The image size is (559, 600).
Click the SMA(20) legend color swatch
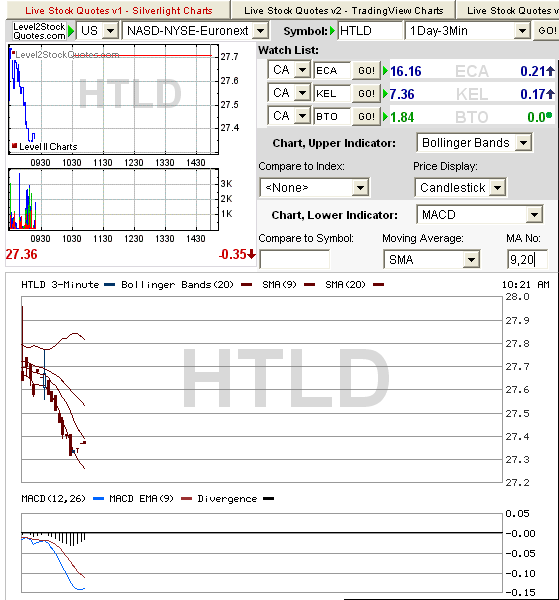(378, 285)
